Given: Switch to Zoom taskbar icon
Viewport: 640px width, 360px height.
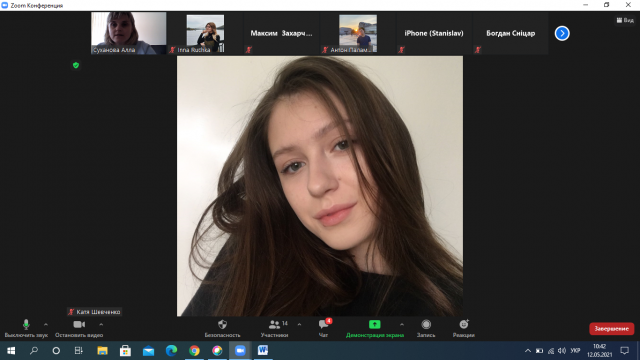Looking at the screenshot, I should (x=240, y=351).
